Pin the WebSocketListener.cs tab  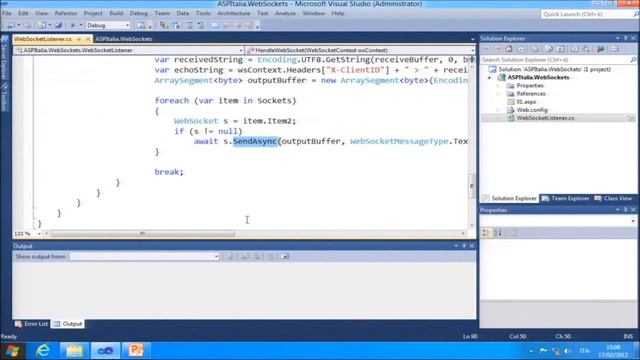pos(79,39)
